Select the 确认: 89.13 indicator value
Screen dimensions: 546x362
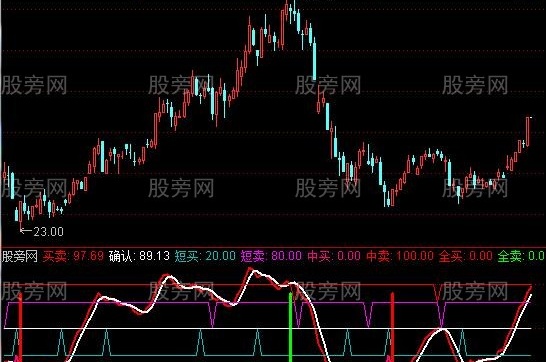coord(139,256)
